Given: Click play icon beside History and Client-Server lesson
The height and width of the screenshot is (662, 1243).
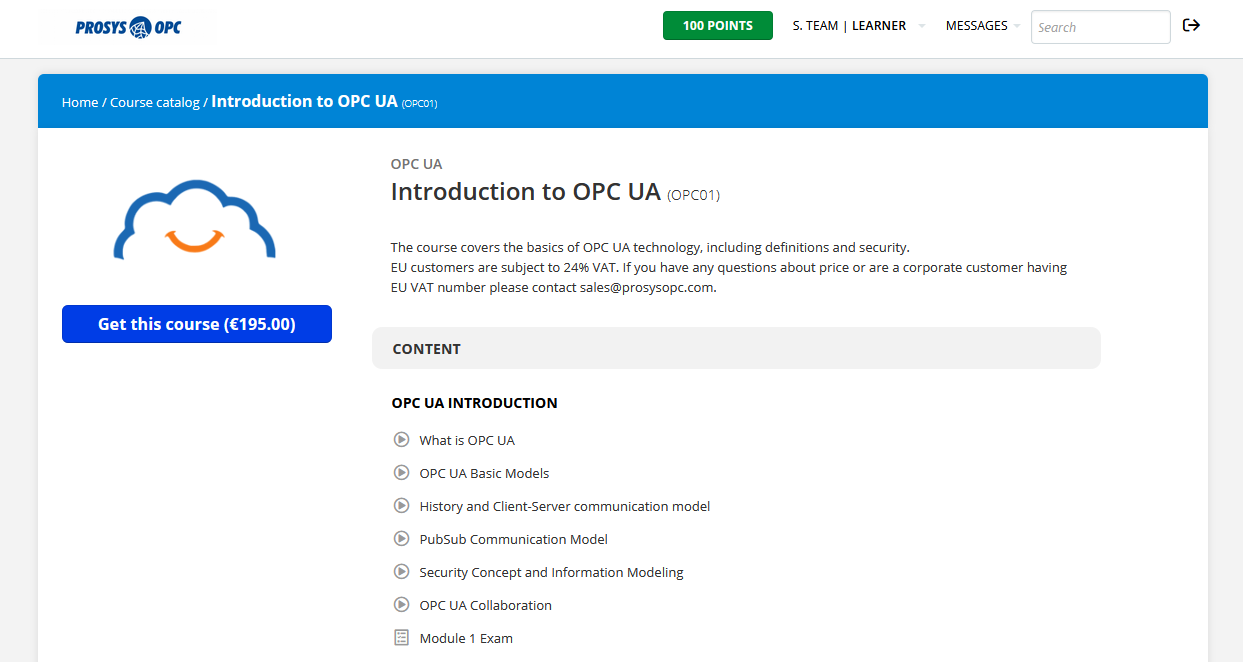Looking at the screenshot, I should (x=401, y=506).
